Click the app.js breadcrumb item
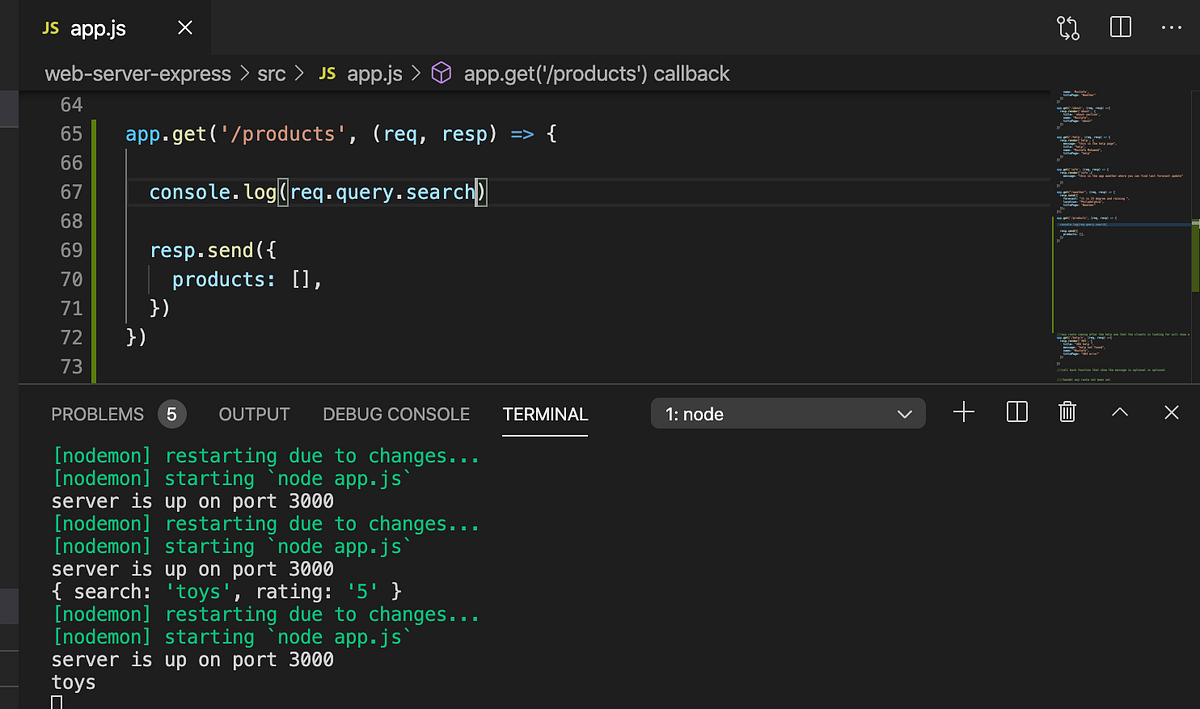Image resolution: width=1200 pixels, height=709 pixels. [374, 74]
